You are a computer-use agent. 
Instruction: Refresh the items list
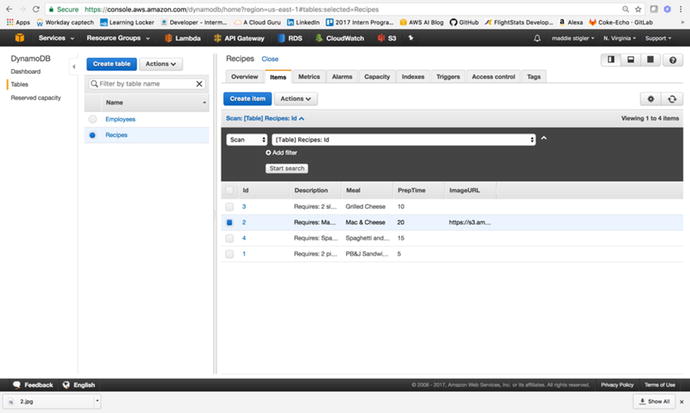tap(672, 99)
